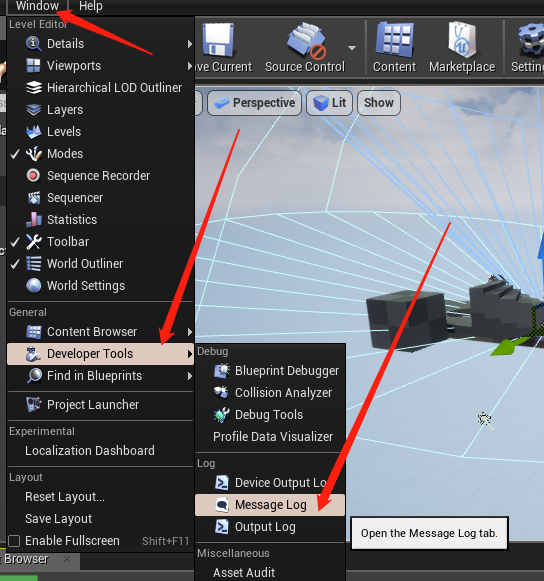Click the Collision Analyzer icon
The height and width of the screenshot is (581, 544).
pos(222,392)
